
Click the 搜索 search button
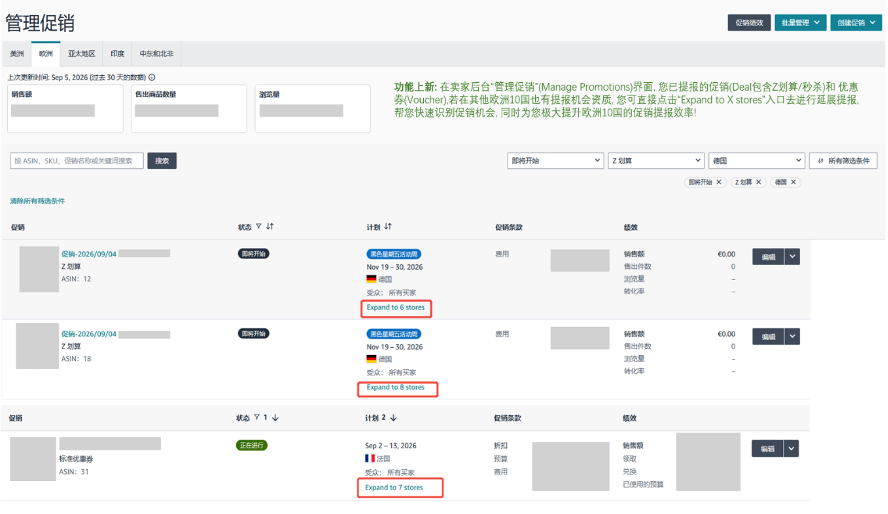[162, 161]
